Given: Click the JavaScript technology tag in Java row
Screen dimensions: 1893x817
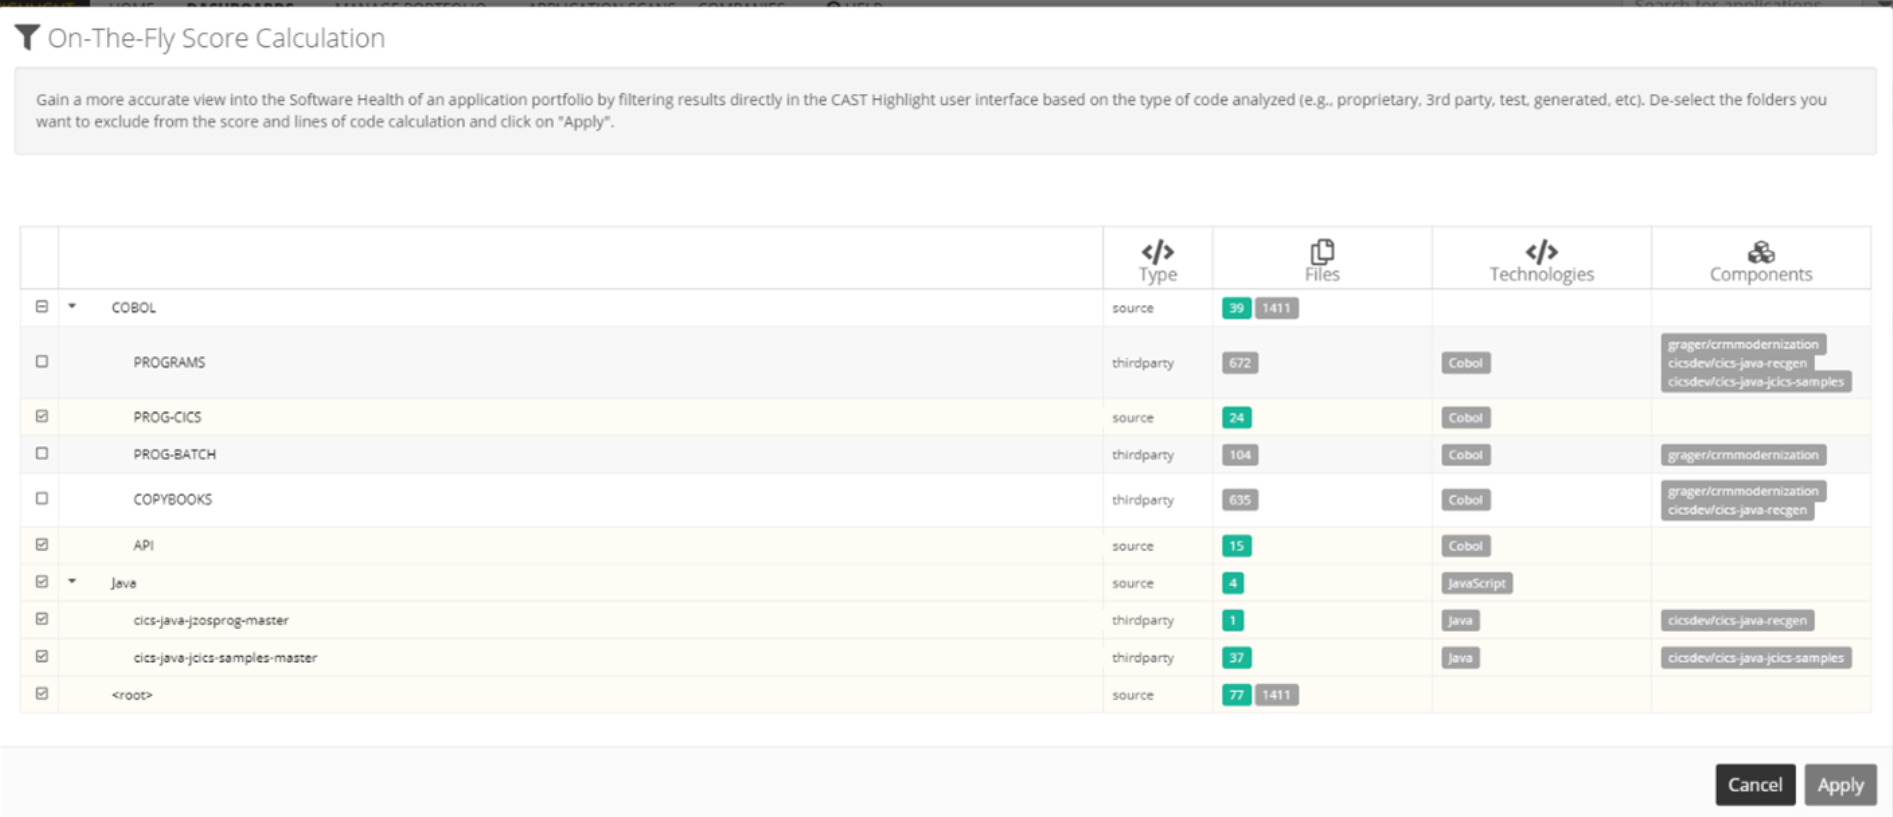Looking at the screenshot, I should [1476, 583].
